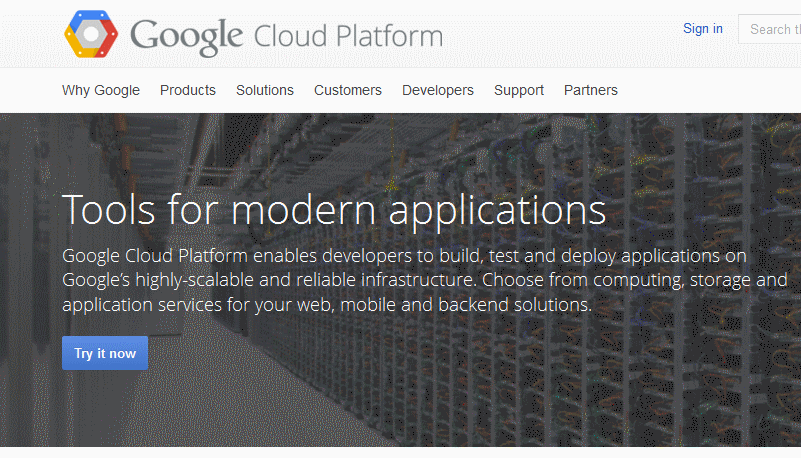Open the Sign in link
801x458 pixels.
point(702,28)
